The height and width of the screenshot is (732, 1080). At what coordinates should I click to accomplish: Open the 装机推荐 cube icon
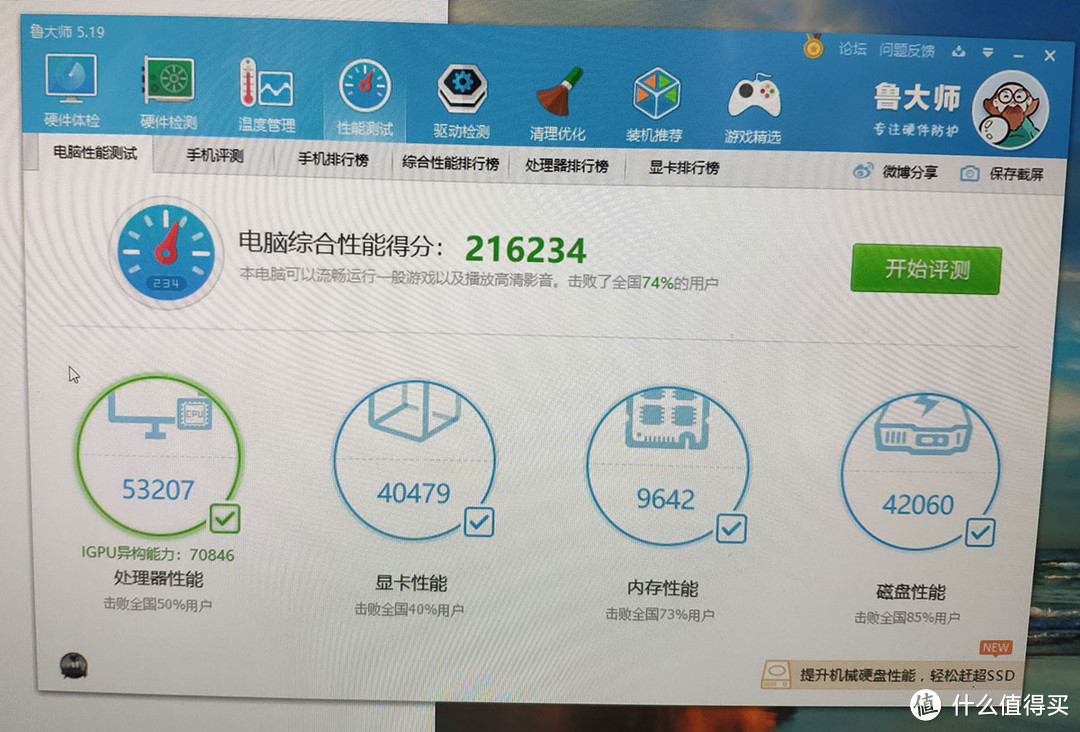coord(656,105)
